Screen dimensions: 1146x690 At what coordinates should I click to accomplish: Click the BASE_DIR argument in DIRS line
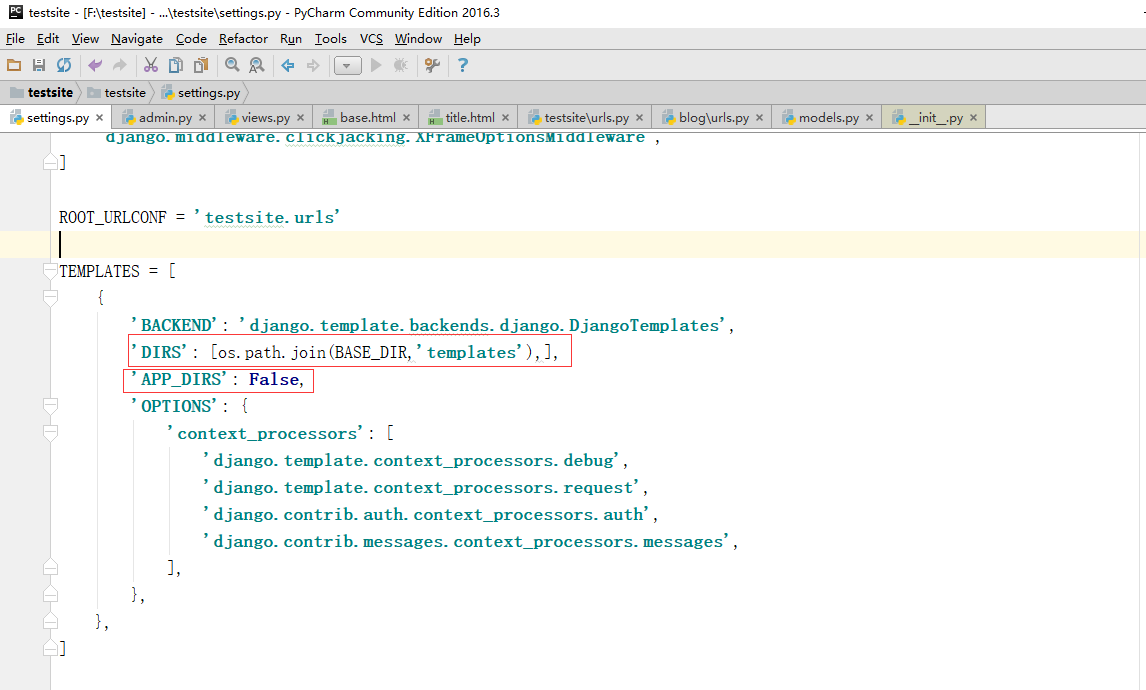pos(371,352)
